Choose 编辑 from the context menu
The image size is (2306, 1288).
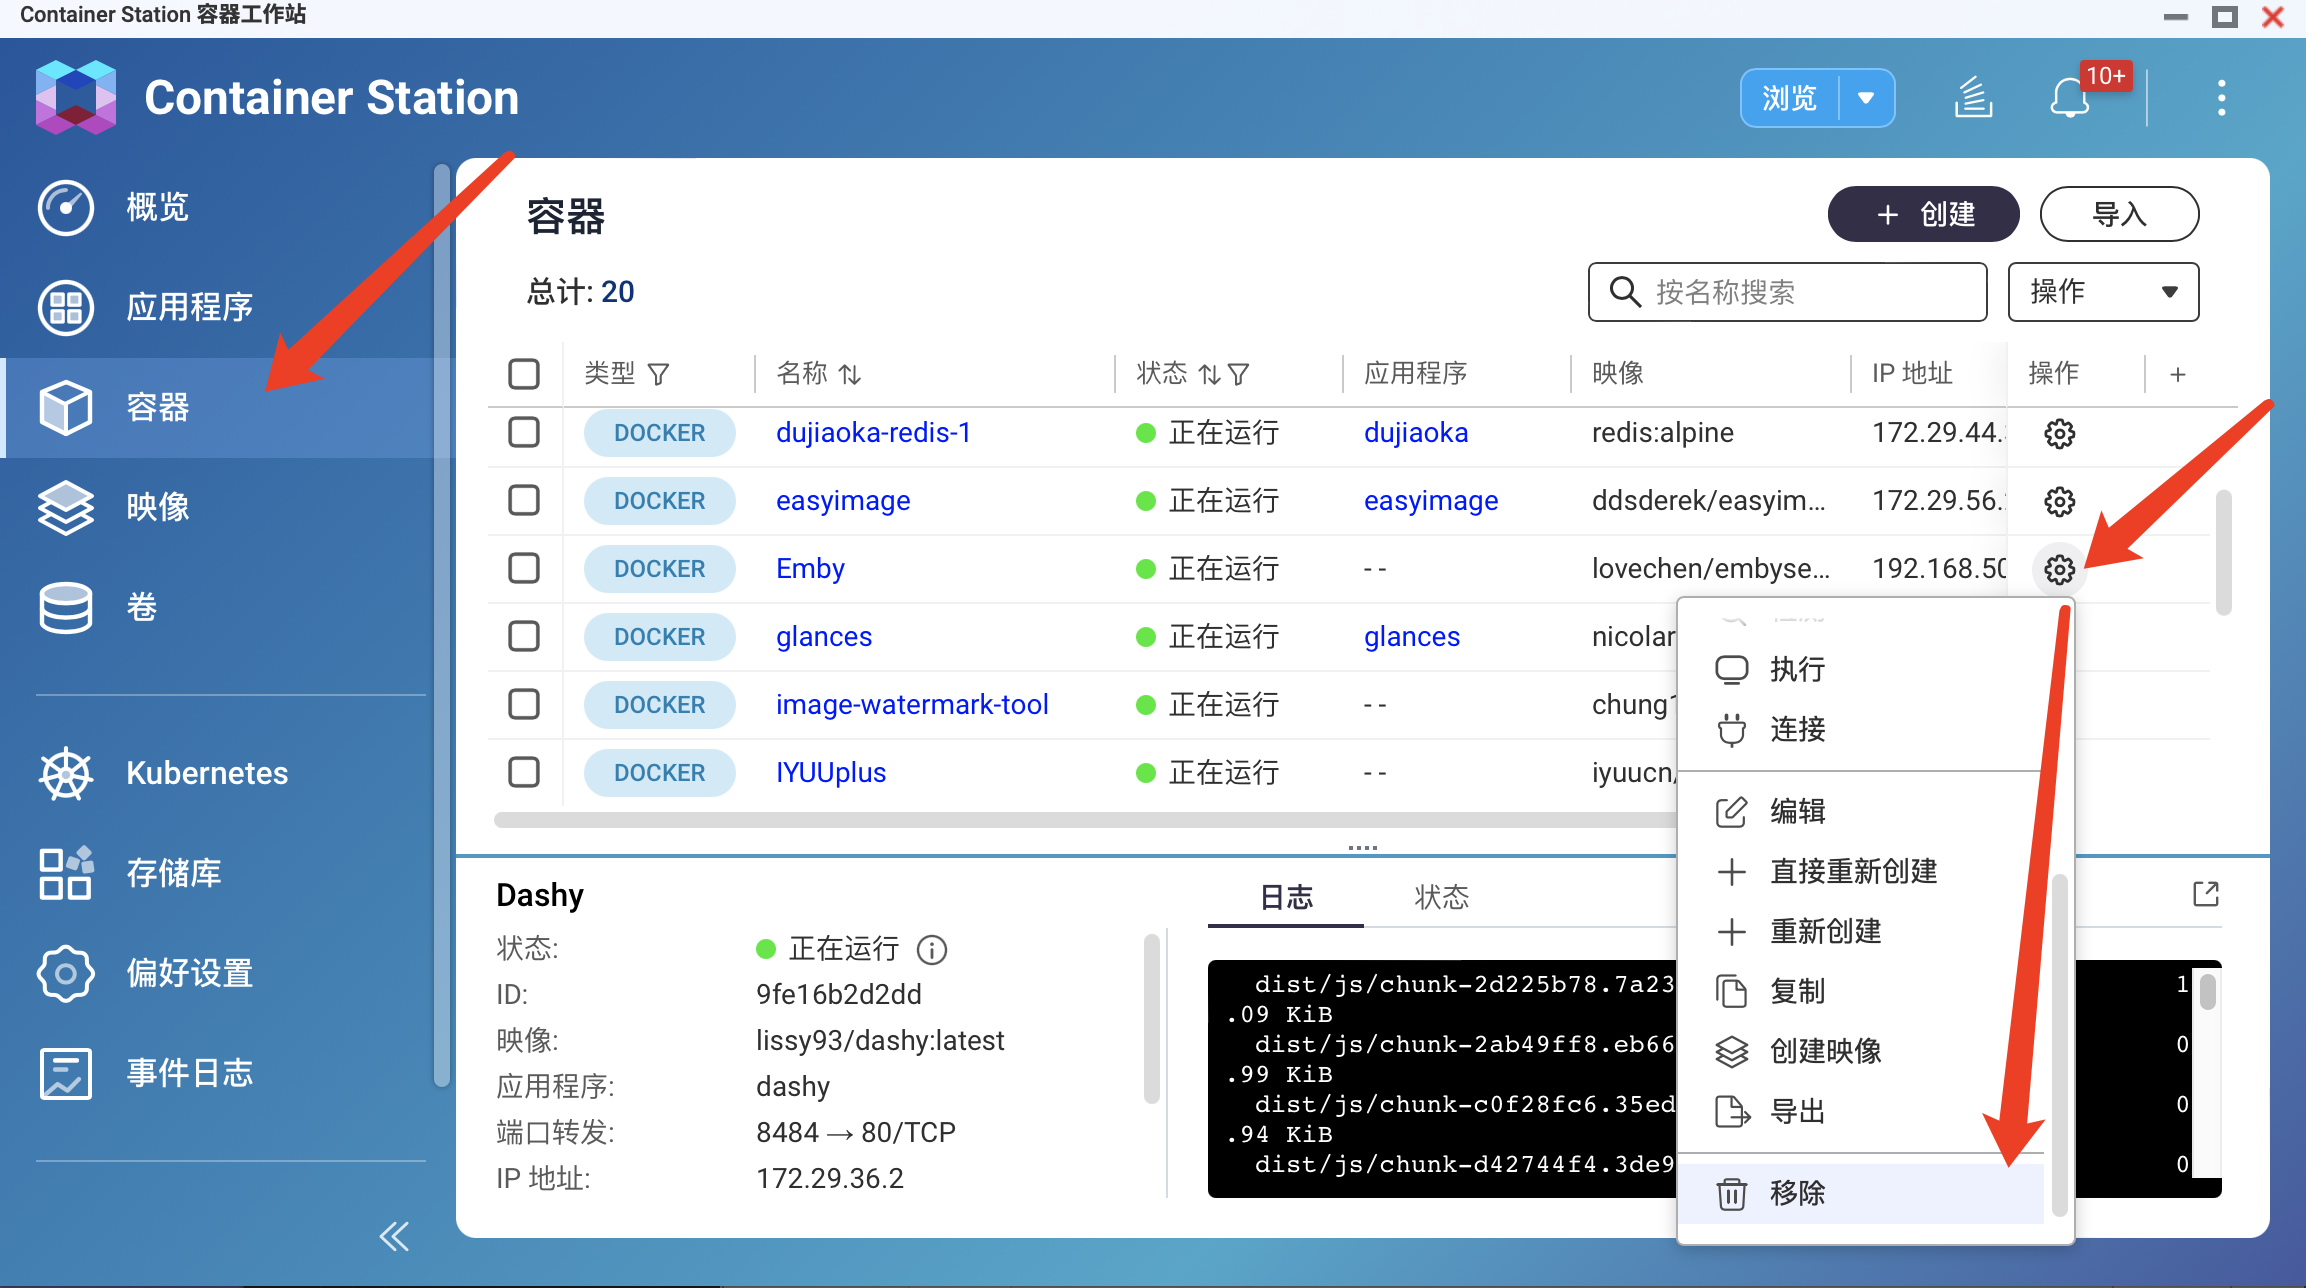click(1860, 811)
